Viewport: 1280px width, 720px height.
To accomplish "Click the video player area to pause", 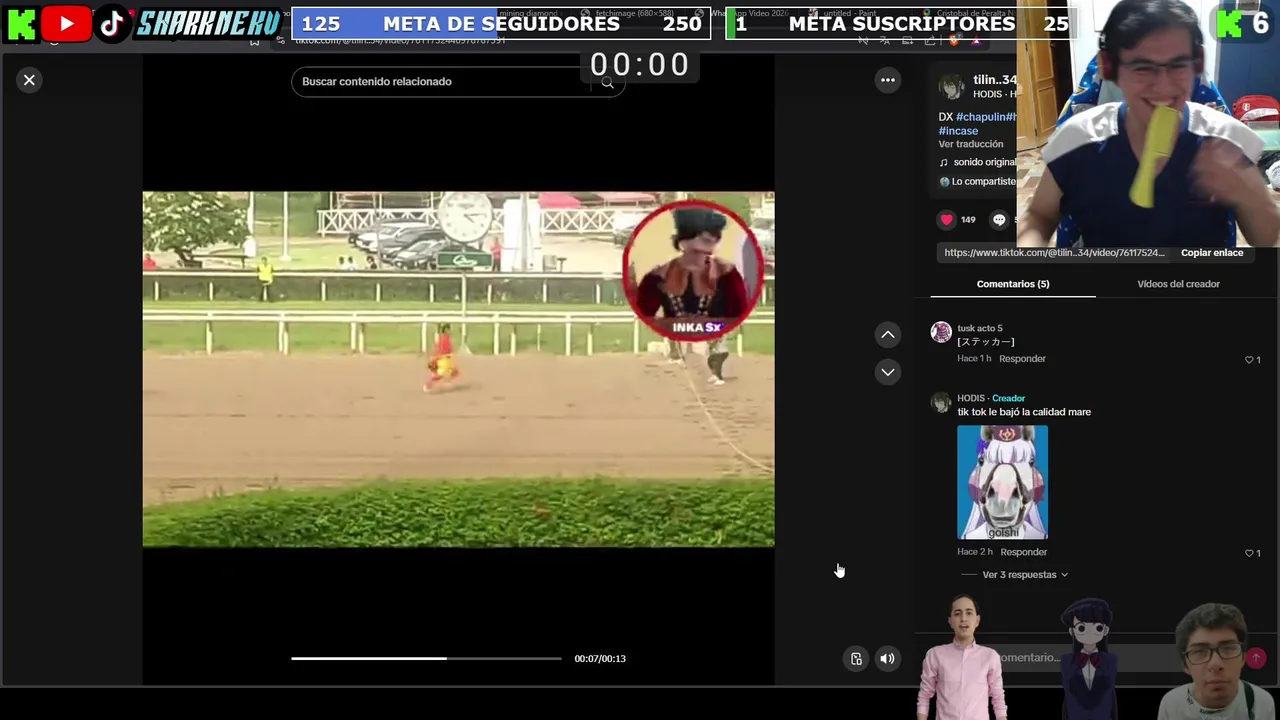I will coord(458,369).
